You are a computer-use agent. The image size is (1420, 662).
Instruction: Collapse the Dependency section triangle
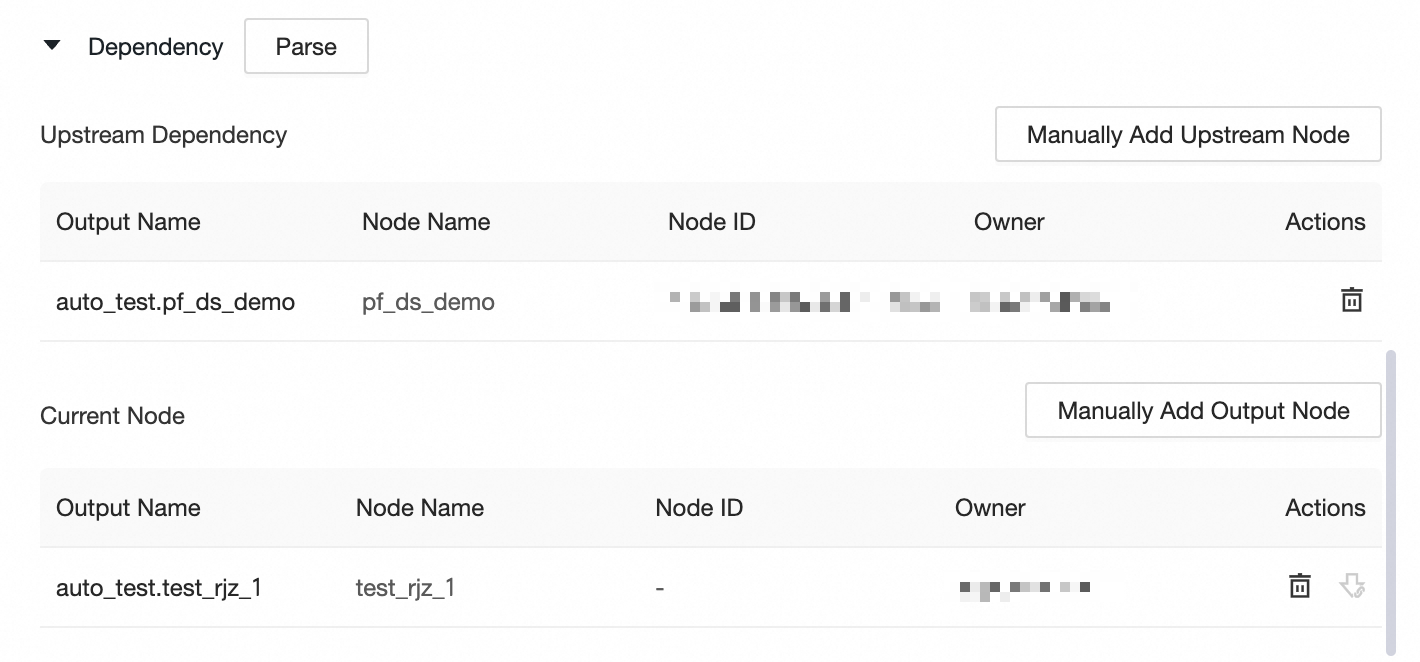[53, 46]
